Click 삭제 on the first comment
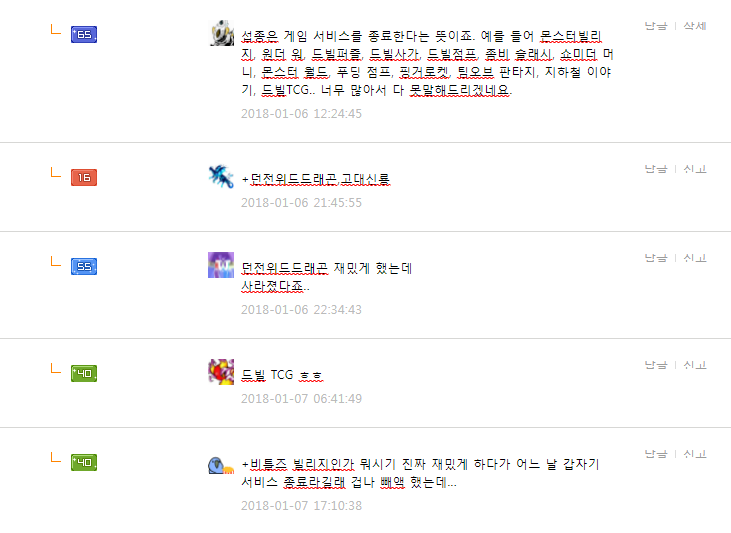 (x=695, y=26)
